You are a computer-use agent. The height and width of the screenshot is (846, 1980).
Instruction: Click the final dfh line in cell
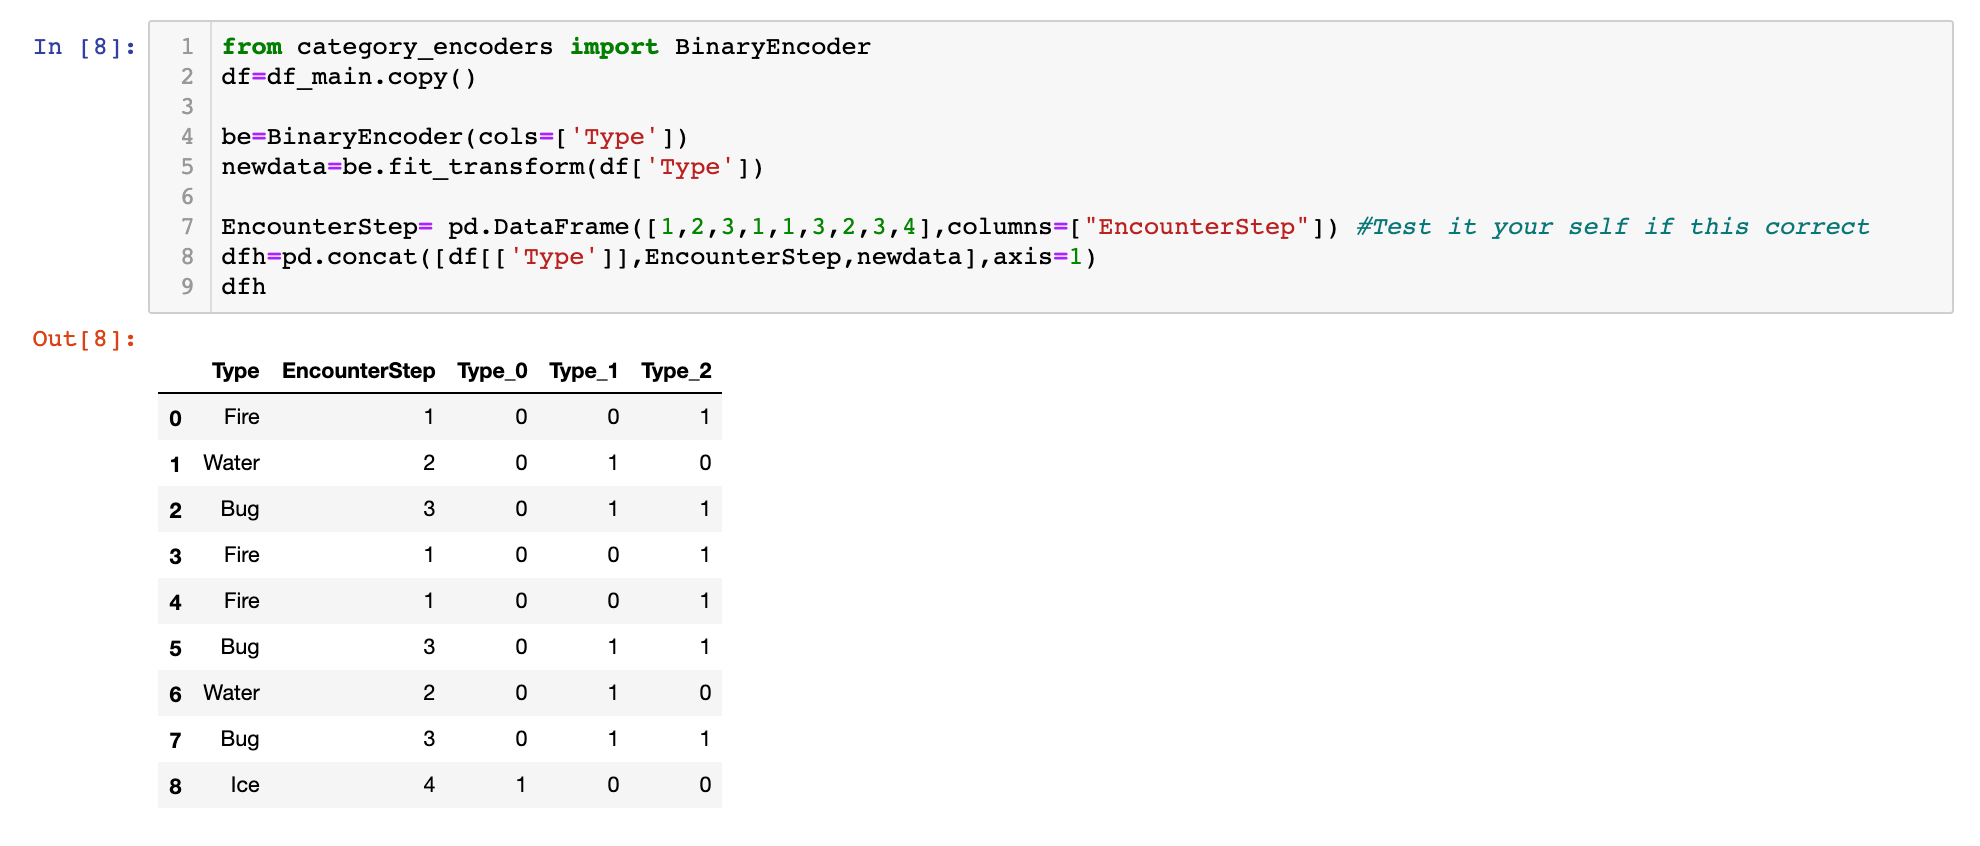pos(244,287)
